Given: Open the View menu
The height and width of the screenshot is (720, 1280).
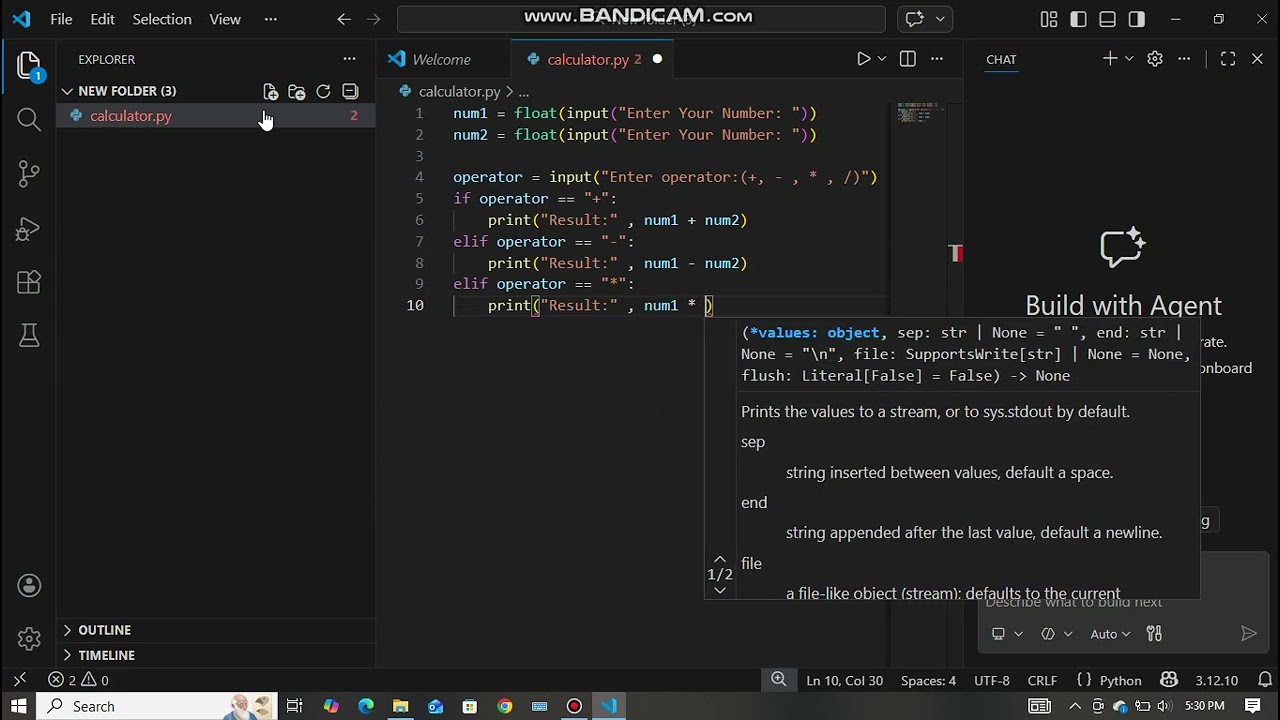Looking at the screenshot, I should click(x=225, y=19).
